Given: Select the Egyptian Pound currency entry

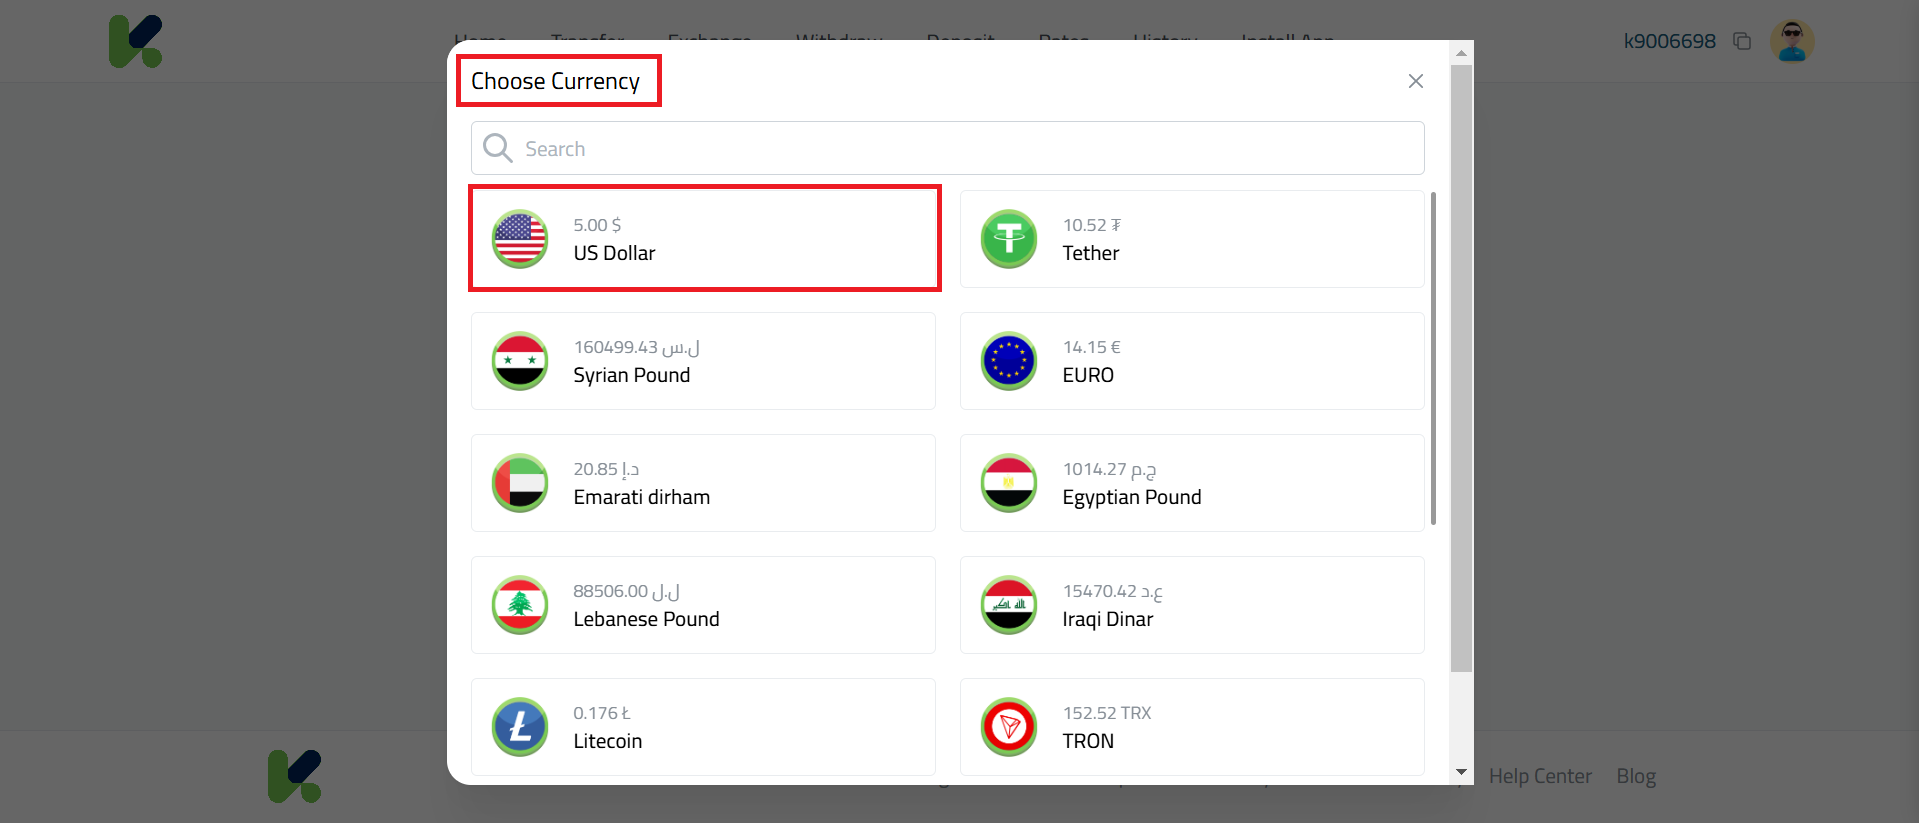Looking at the screenshot, I should [x=1190, y=483].
